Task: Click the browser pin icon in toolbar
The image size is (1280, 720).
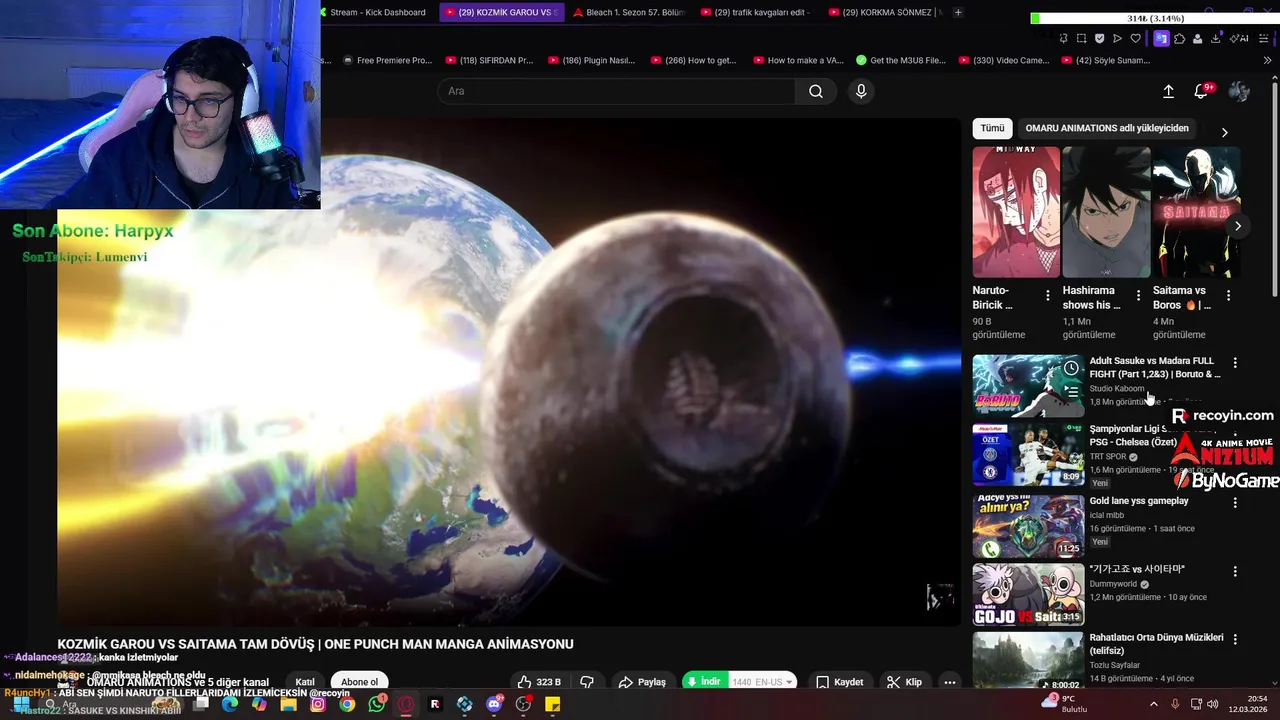Action: tap(1063, 38)
